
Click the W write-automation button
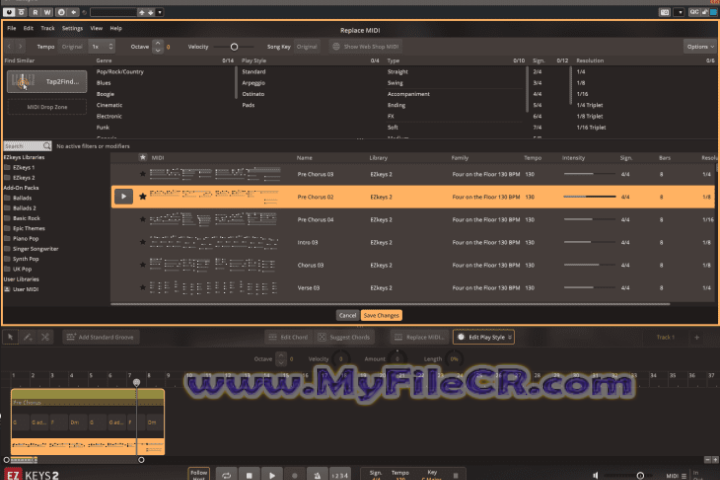[47, 12]
